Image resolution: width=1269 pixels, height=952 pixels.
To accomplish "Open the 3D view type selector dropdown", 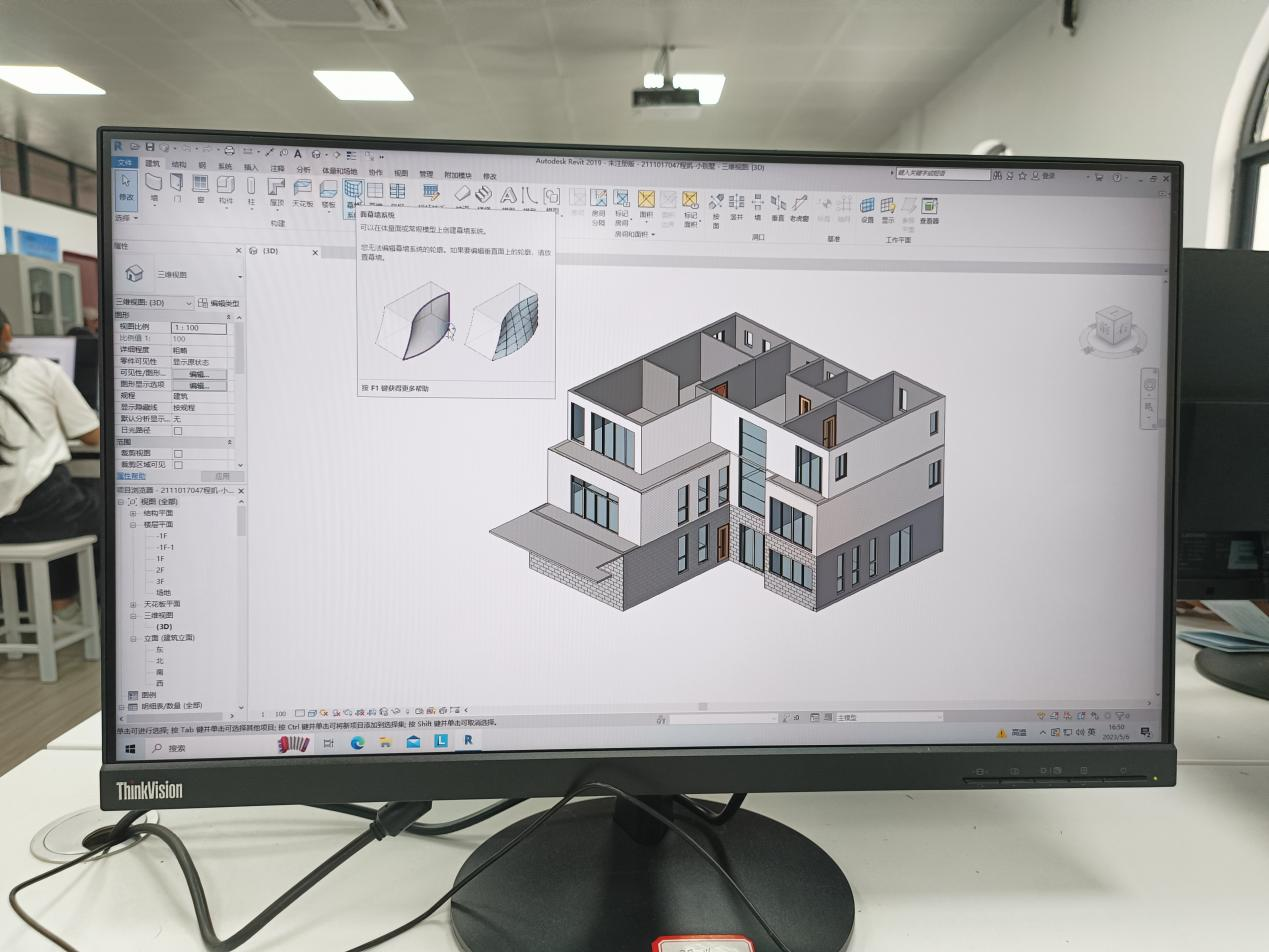I will [x=188, y=303].
